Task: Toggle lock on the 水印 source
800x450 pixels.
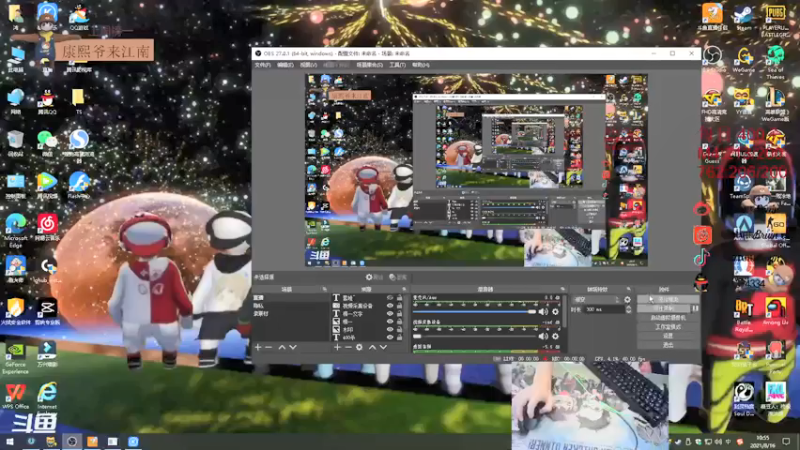Action: pos(399,330)
